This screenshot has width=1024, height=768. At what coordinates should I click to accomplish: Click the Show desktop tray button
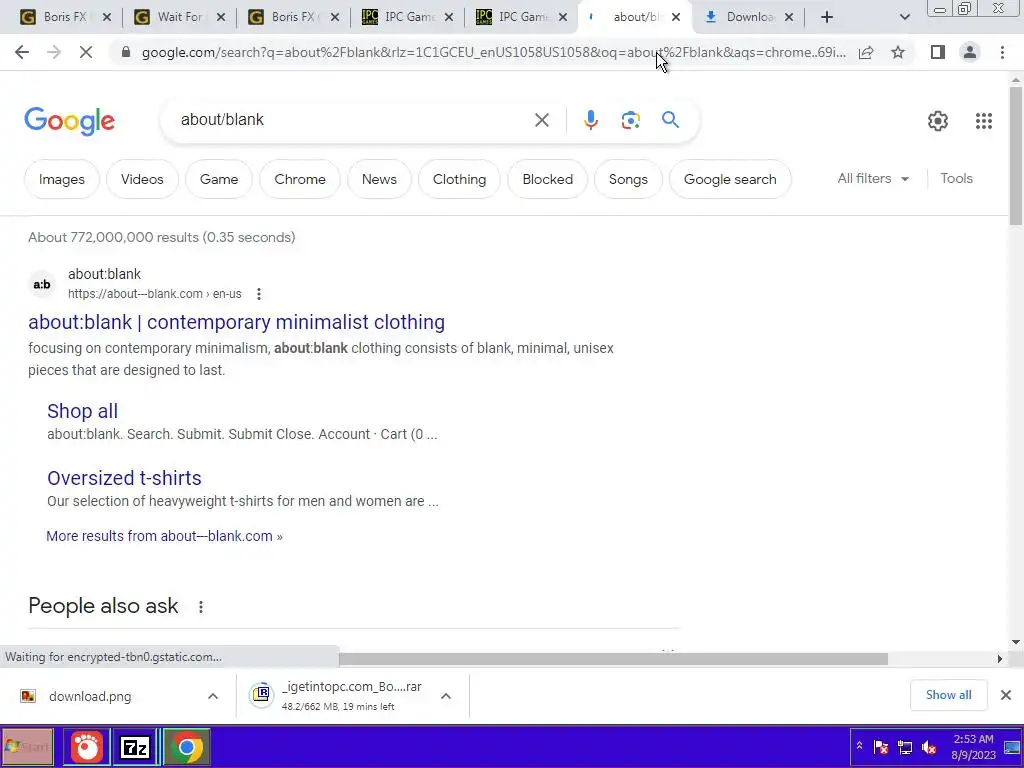point(1012,748)
